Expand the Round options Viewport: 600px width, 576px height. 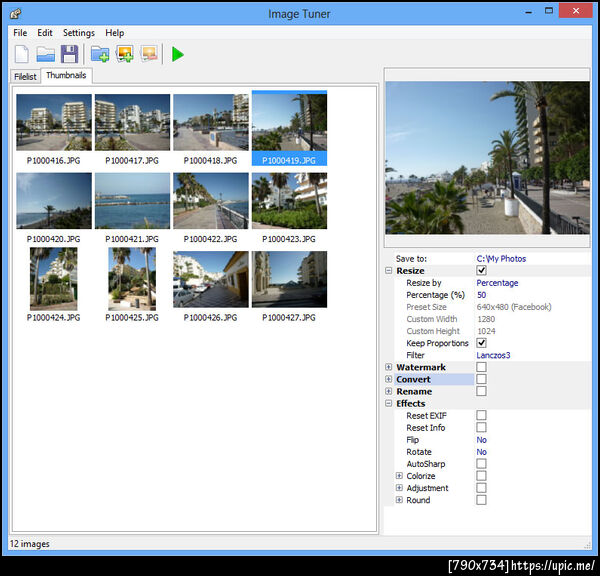click(399, 500)
